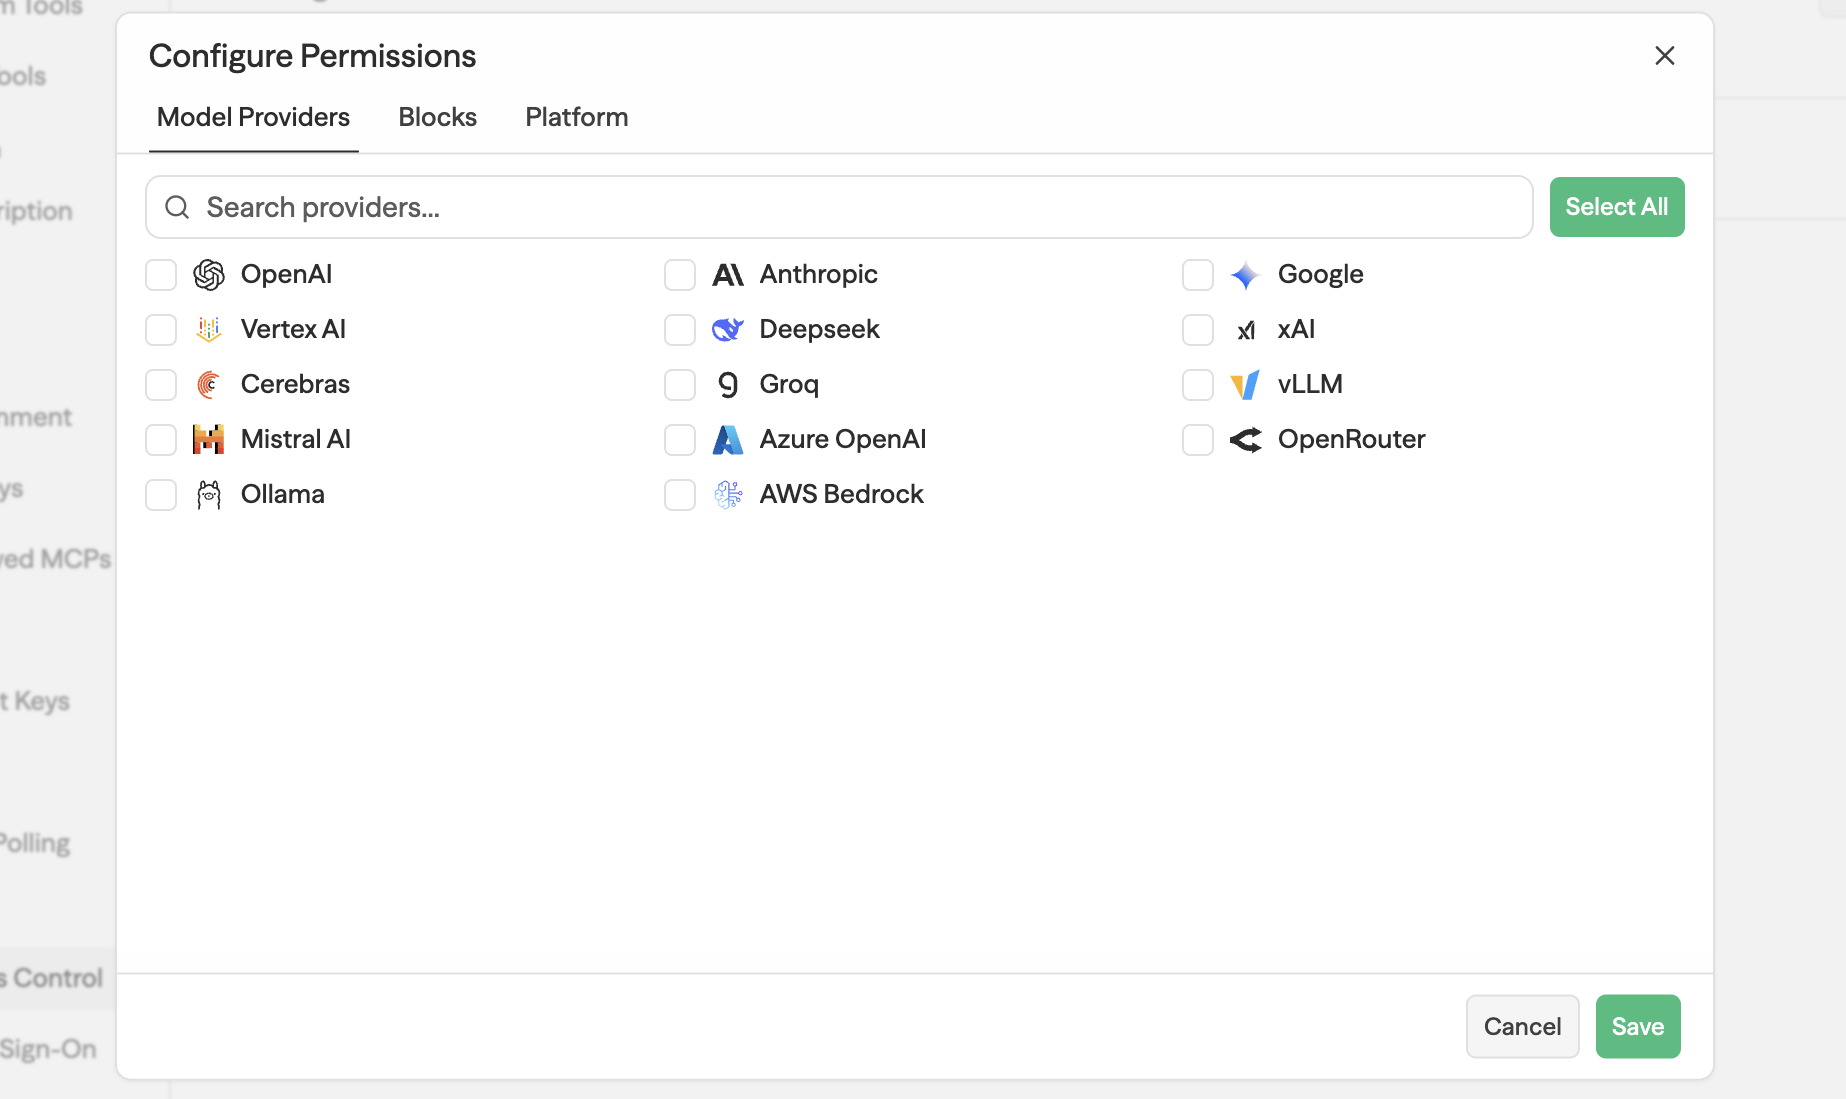Click the Google provider icon
The image size is (1846, 1099).
pyautogui.click(x=1245, y=274)
